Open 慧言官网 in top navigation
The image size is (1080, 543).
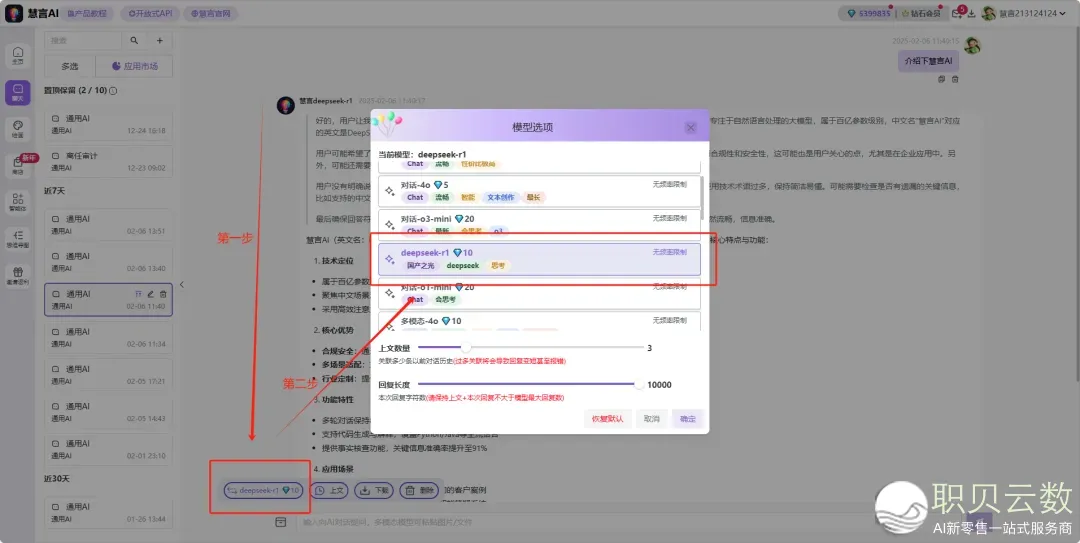[x=210, y=13]
